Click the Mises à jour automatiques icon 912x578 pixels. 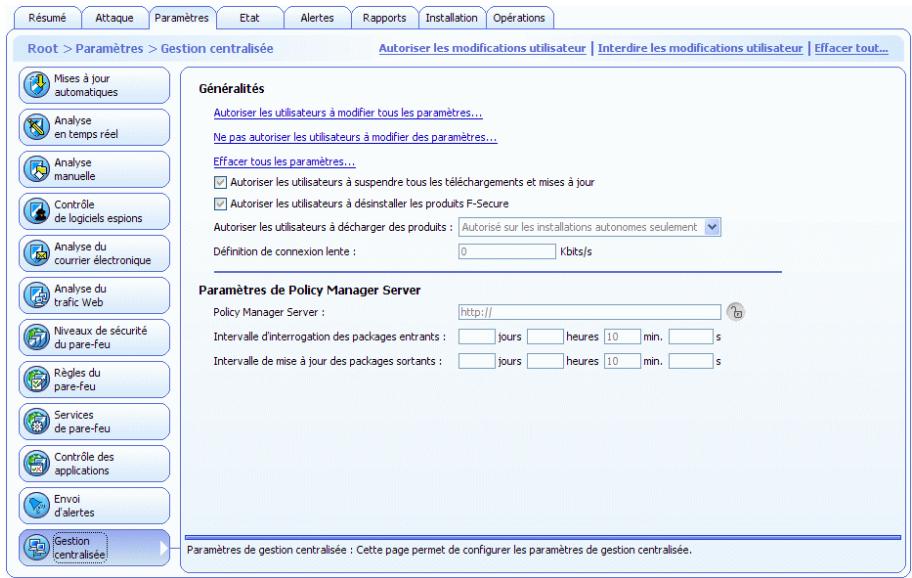tap(36, 85)
